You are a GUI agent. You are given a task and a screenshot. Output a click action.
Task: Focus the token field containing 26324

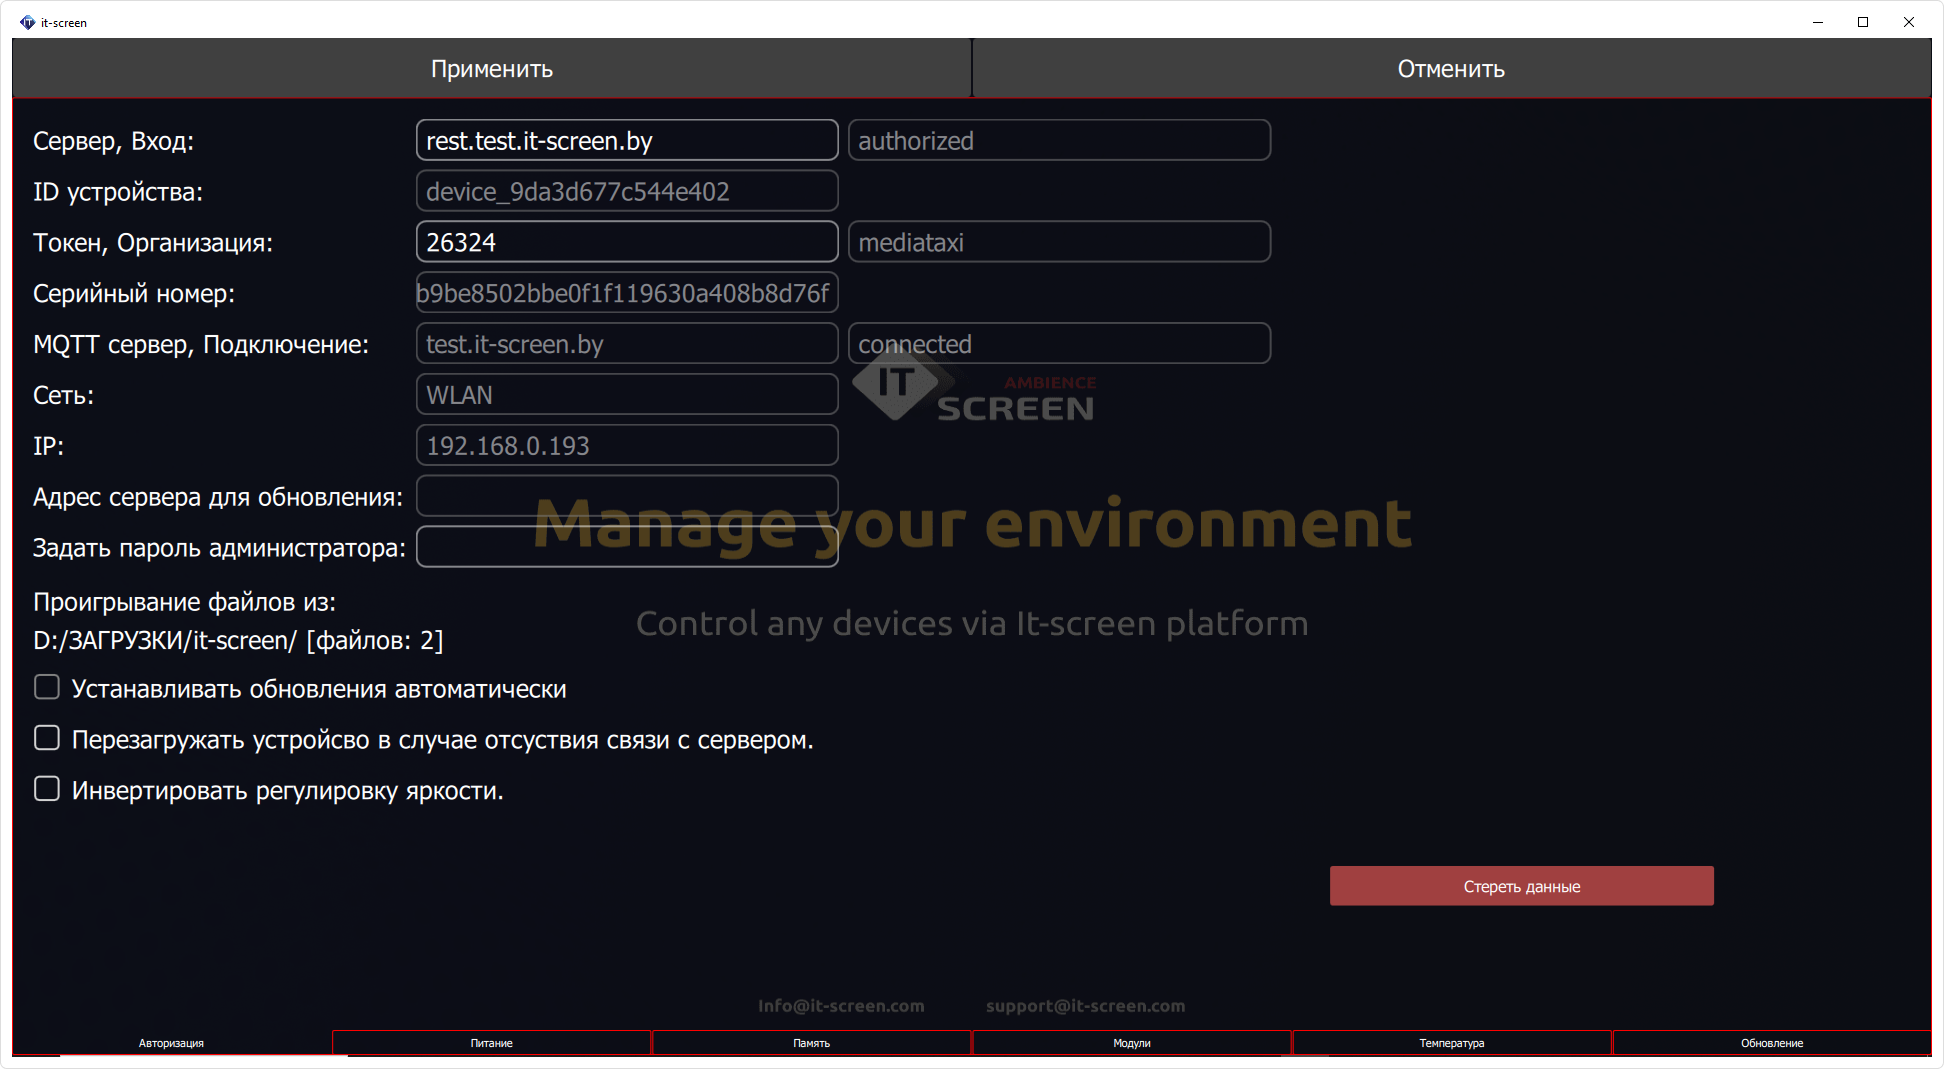click(626, 242)
